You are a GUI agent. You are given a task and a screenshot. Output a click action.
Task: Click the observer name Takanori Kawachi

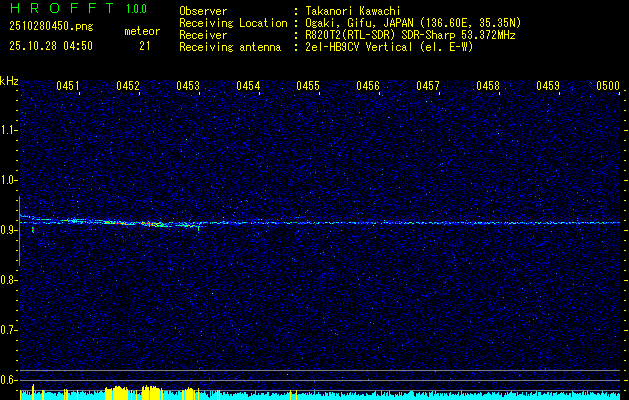352,10
